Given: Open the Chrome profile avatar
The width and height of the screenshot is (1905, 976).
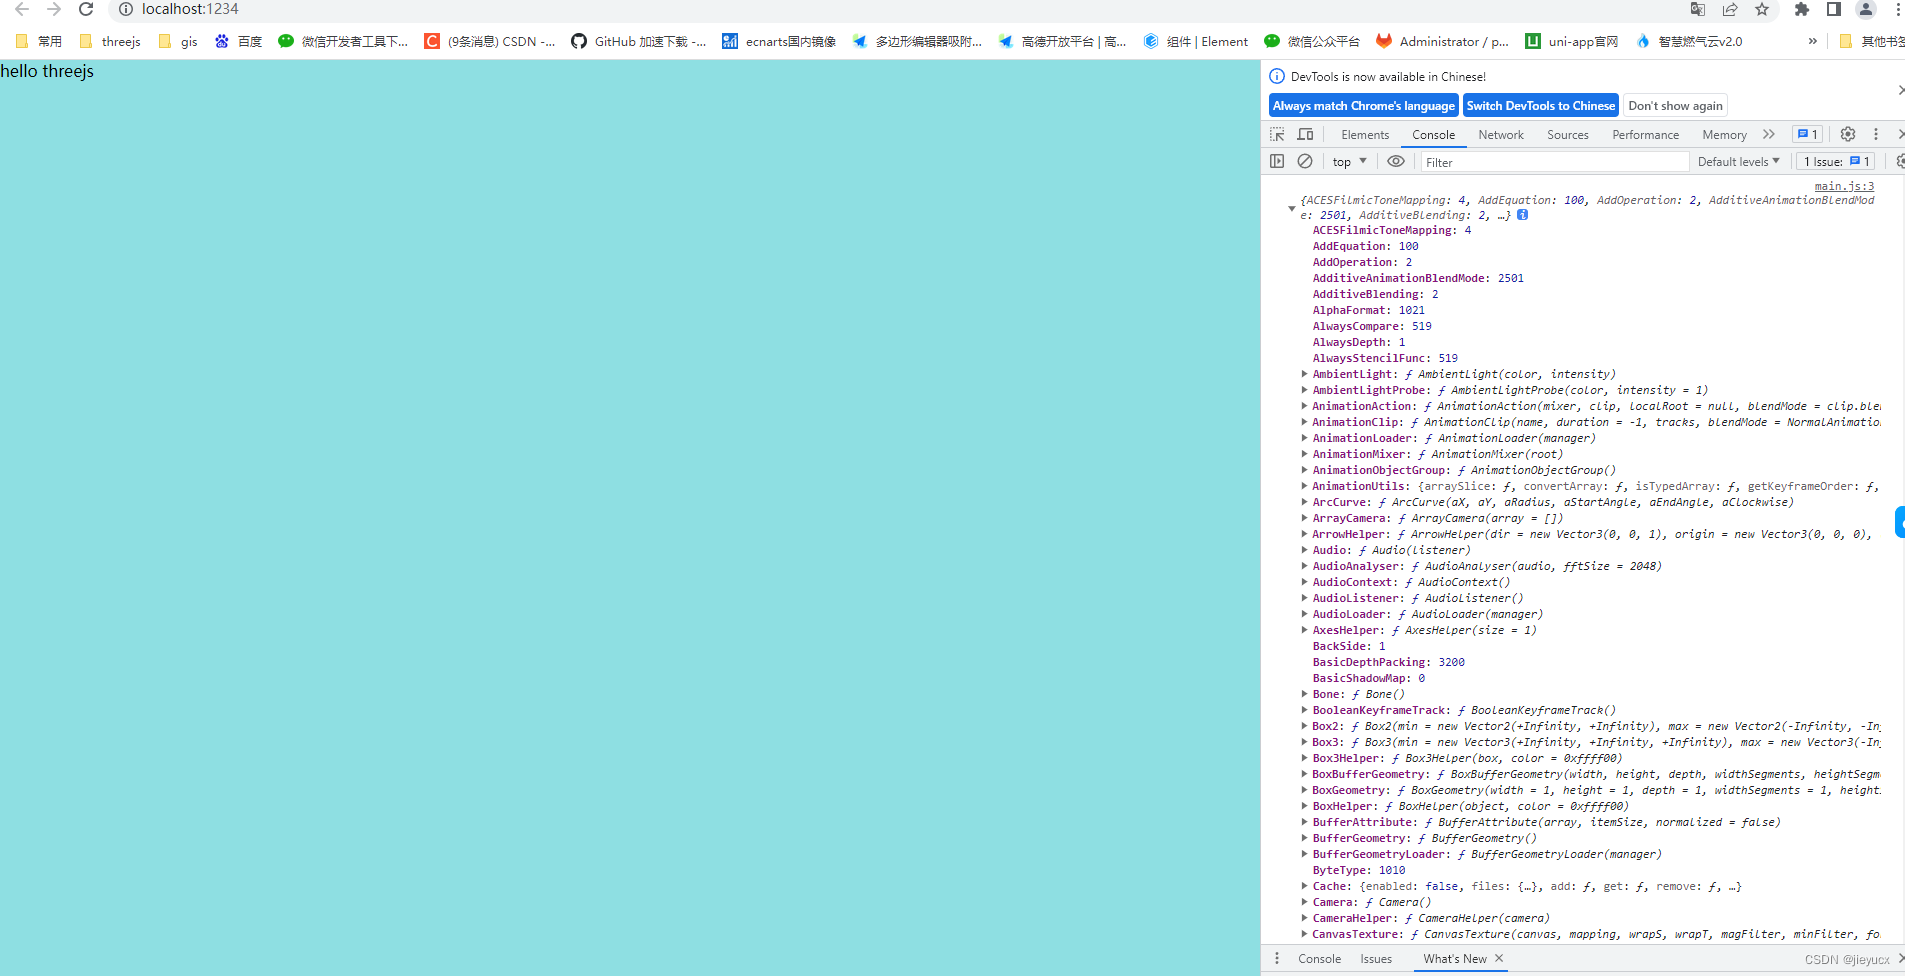Looking at the screenshot, I should [1866, 9].
